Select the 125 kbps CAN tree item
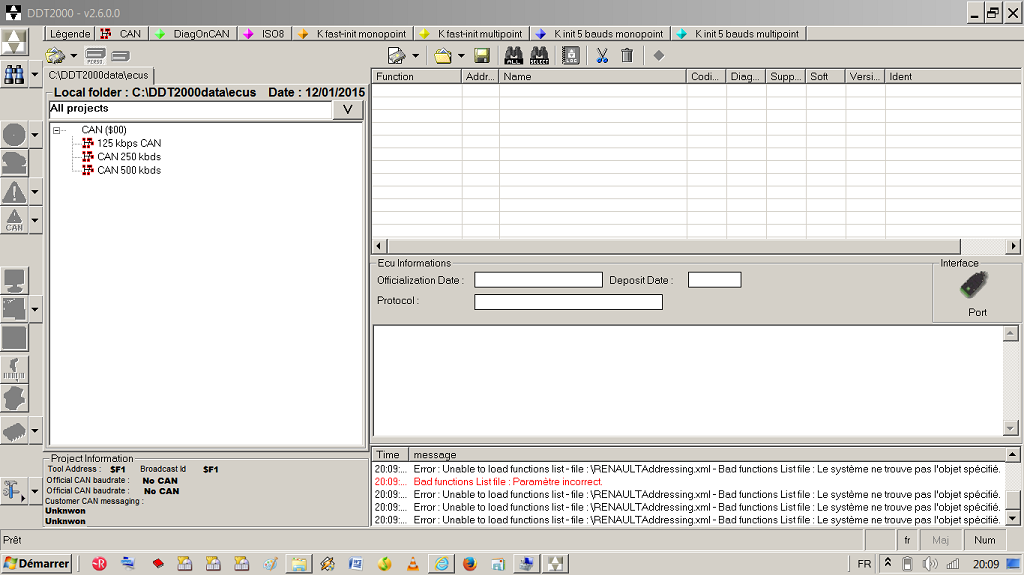This screenshot has width=1024, height=575. click(128, 144)
